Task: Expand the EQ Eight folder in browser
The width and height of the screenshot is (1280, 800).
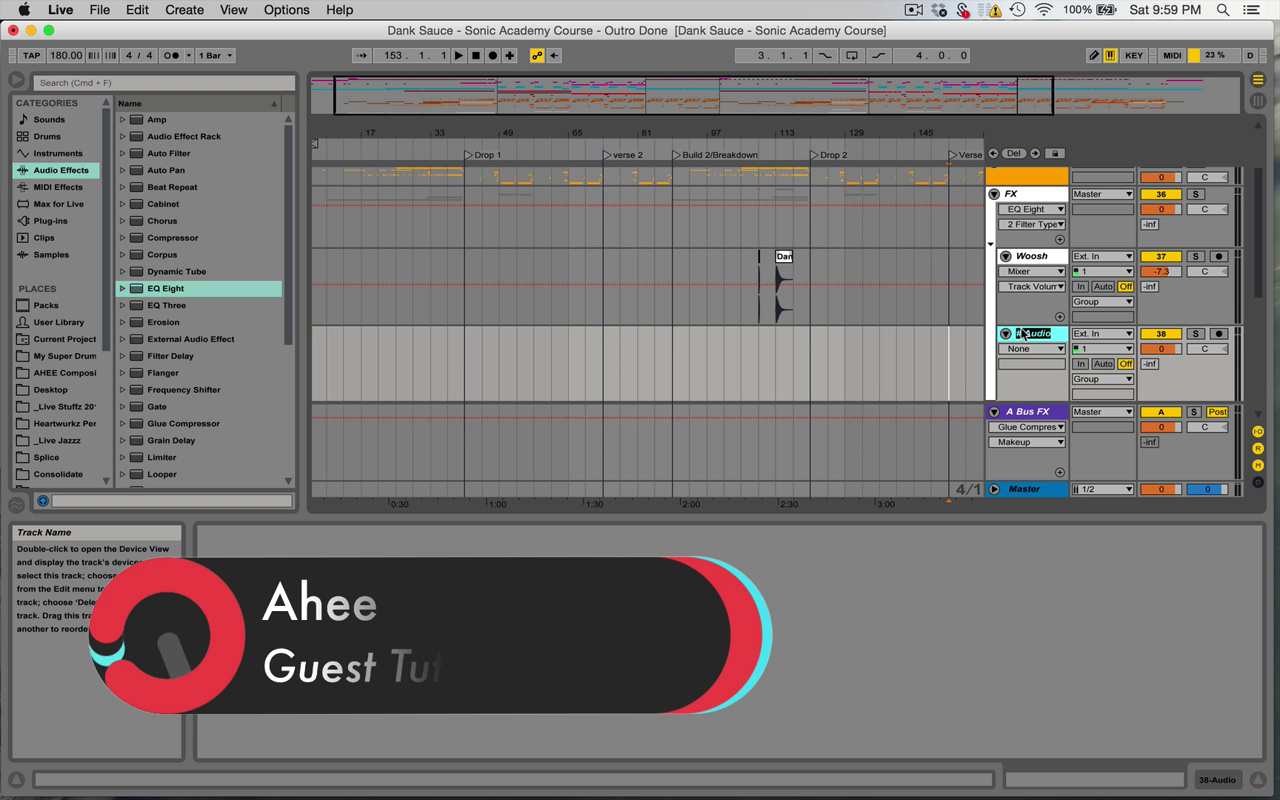Action: [x=123, y=289]
